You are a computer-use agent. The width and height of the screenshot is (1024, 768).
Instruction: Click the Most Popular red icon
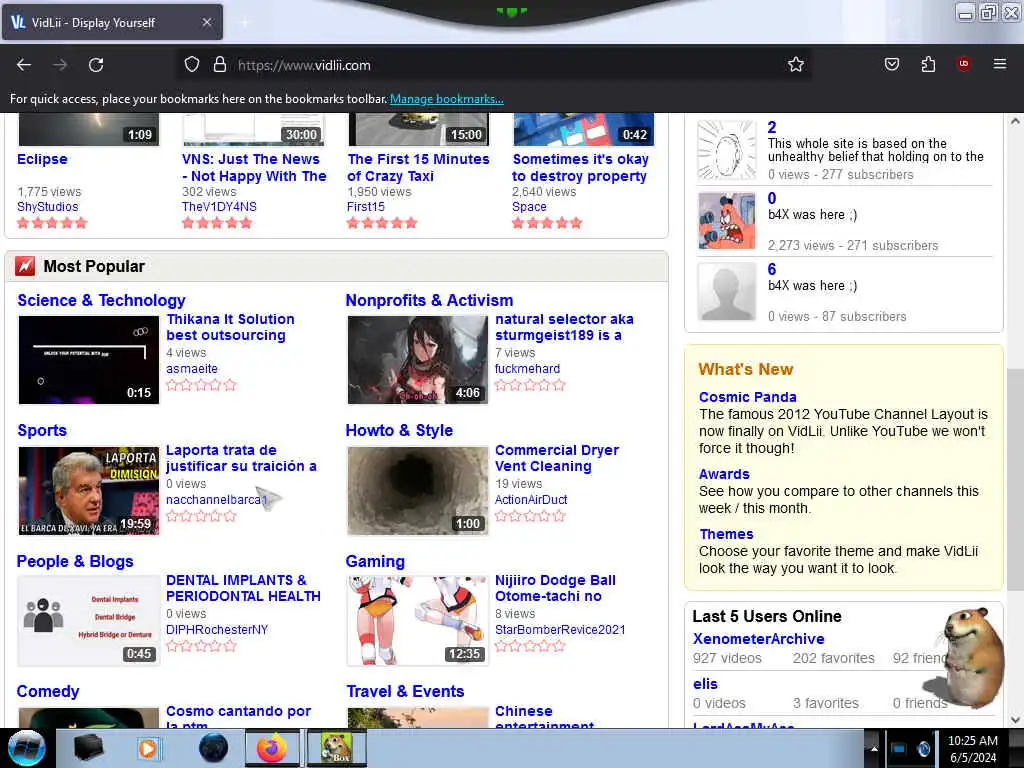coord(25,266)
